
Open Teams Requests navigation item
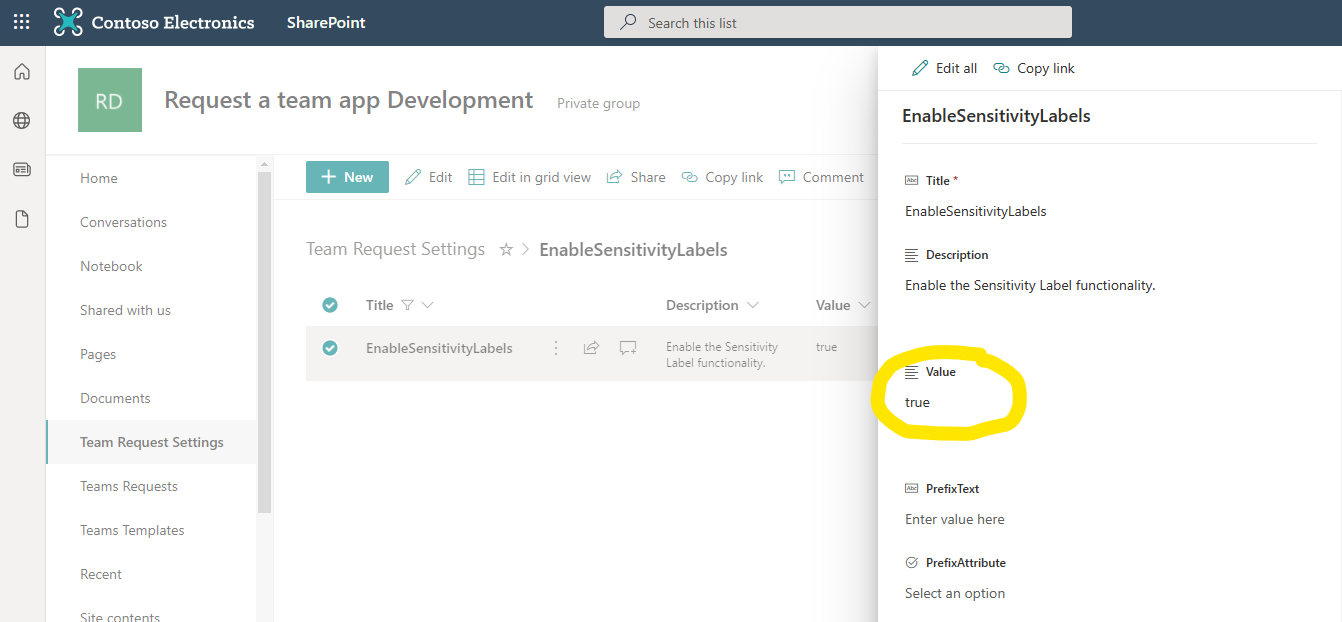point(129,486)
